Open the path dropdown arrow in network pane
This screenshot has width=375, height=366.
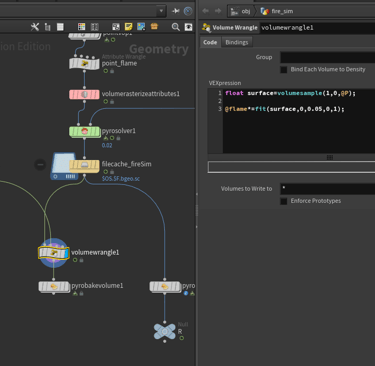(161, 11)
